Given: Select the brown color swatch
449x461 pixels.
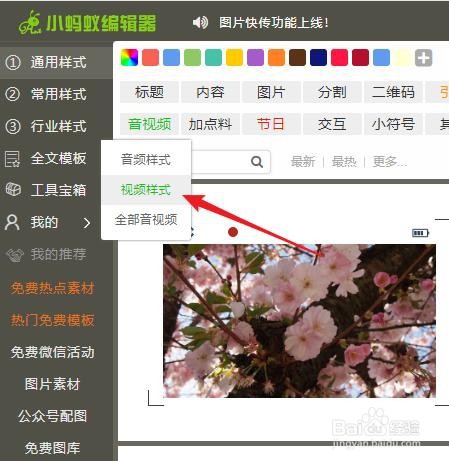Looking at the screenshot, I should 297,57.
